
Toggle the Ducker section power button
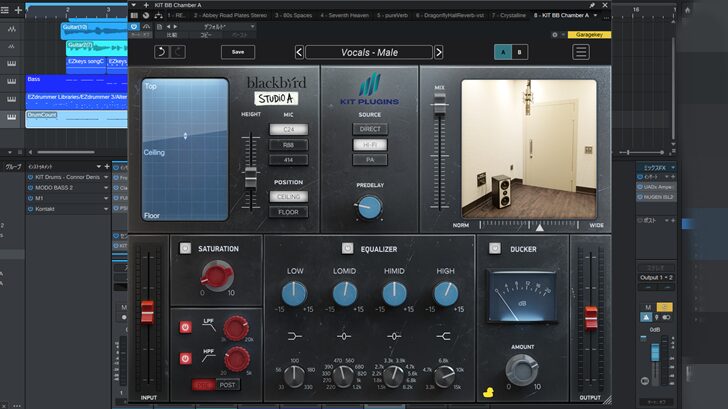click(494, 248)
